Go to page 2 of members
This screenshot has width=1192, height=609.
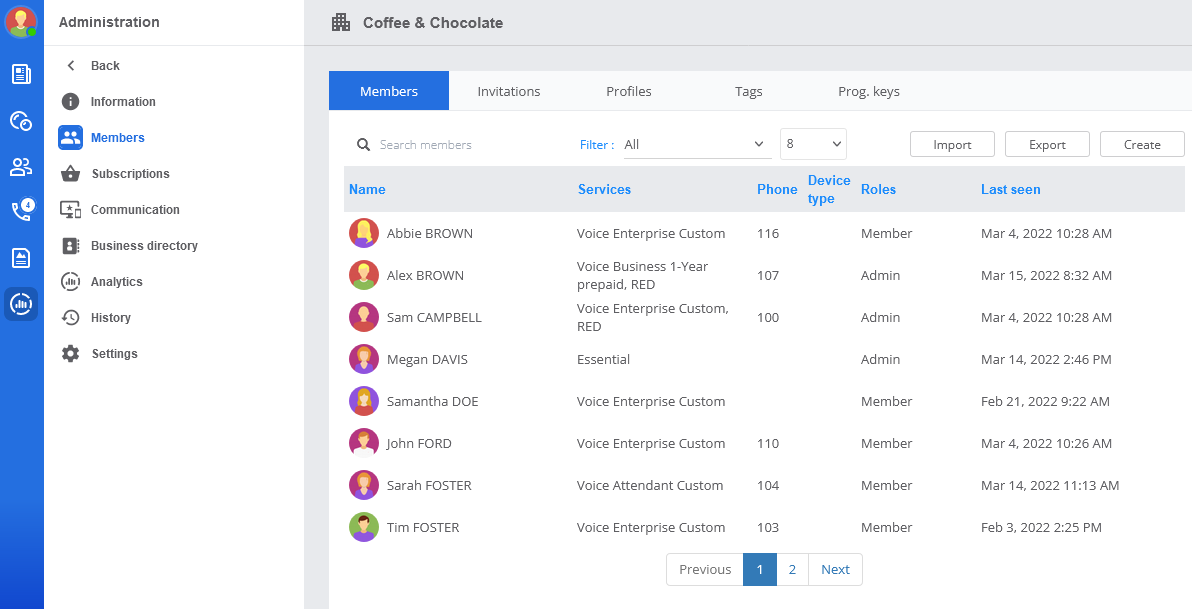(x=792, y=569)
